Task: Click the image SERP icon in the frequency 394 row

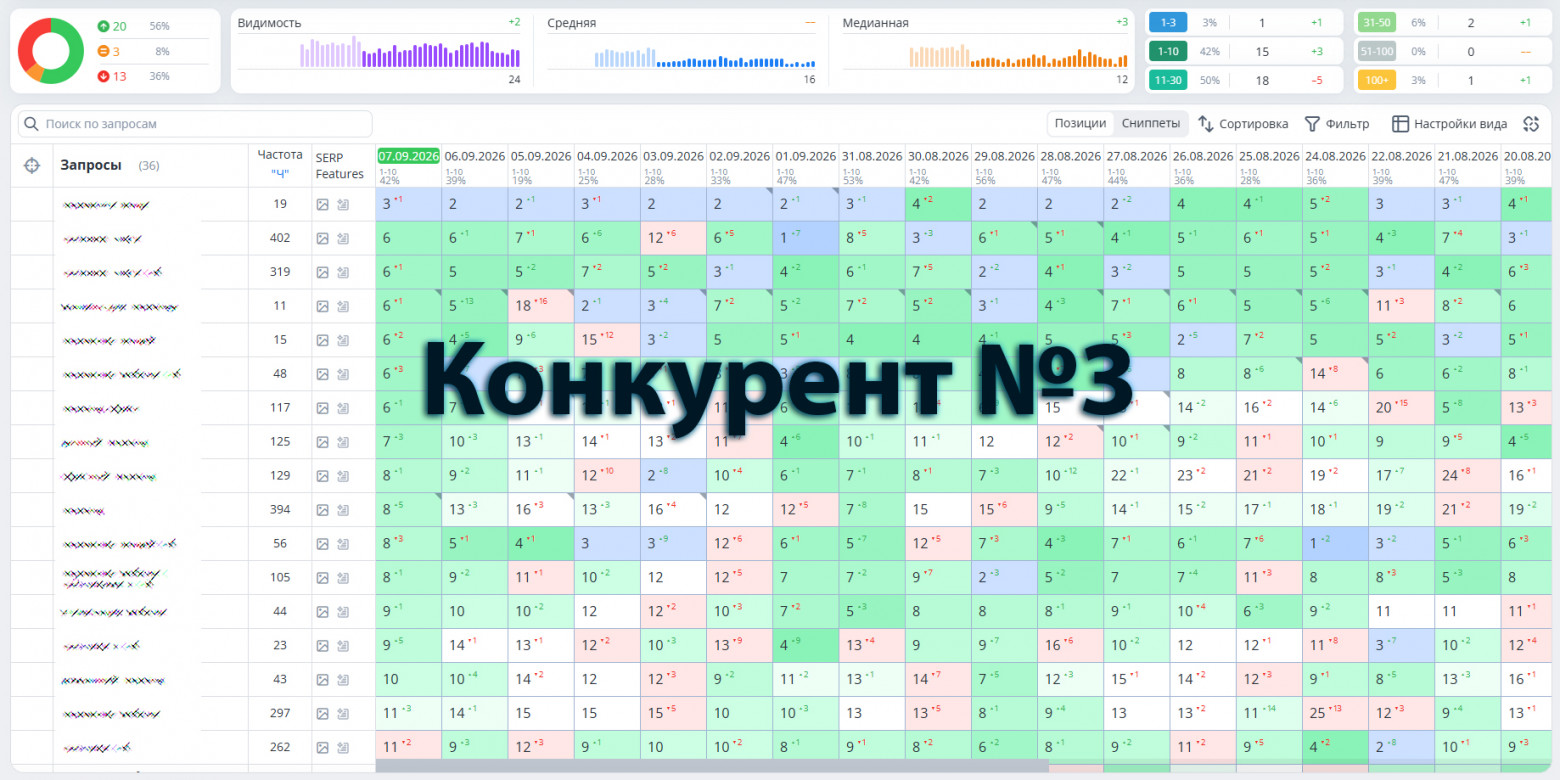Action: pos(323,510)
